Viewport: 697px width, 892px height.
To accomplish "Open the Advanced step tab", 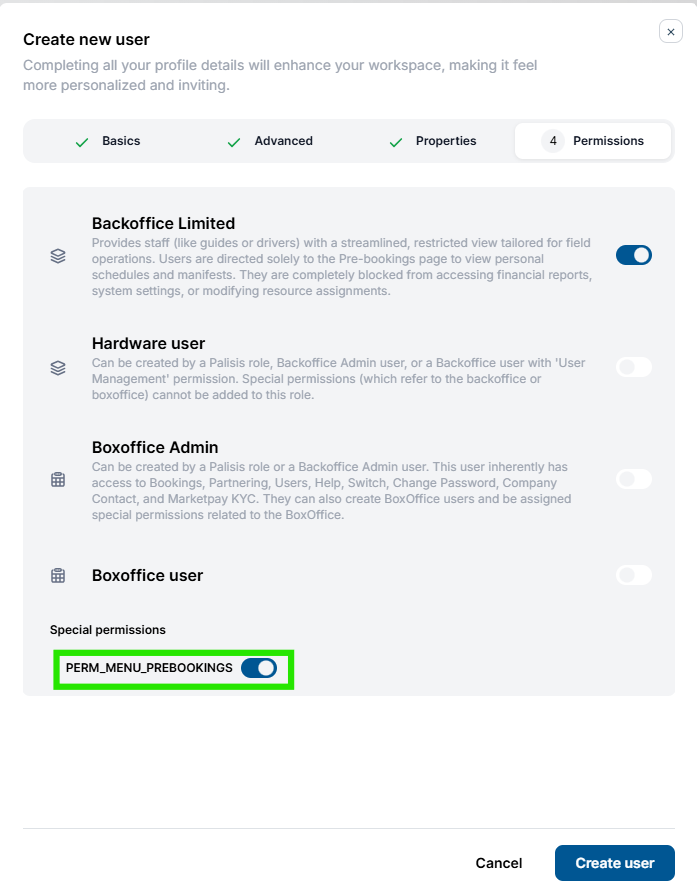I will click(270, 141).
